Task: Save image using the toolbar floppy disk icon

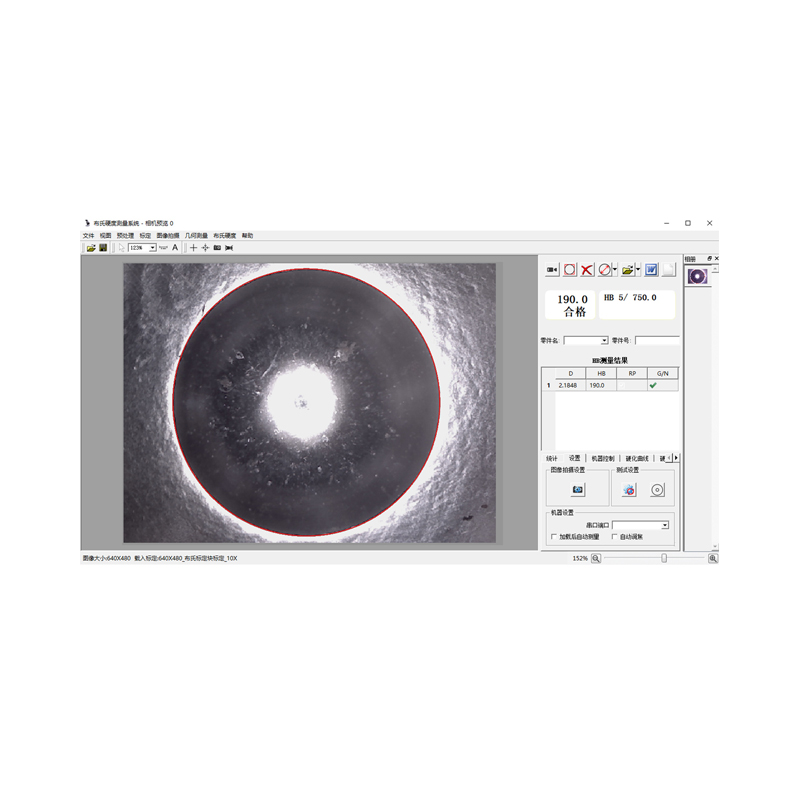Action: click(103, 248)
